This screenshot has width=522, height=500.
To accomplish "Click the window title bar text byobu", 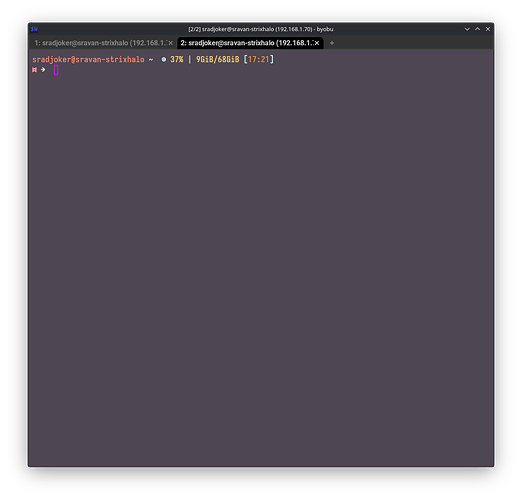I will pyautogui.click(x=261, y=29).
